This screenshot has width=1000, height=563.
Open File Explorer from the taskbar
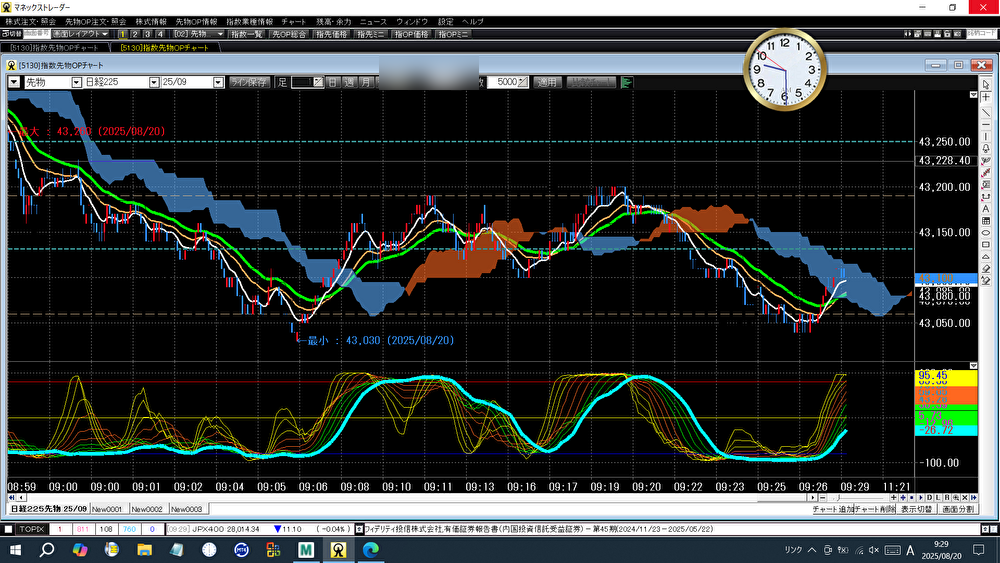pyautogui.click(x=144, y=549)
